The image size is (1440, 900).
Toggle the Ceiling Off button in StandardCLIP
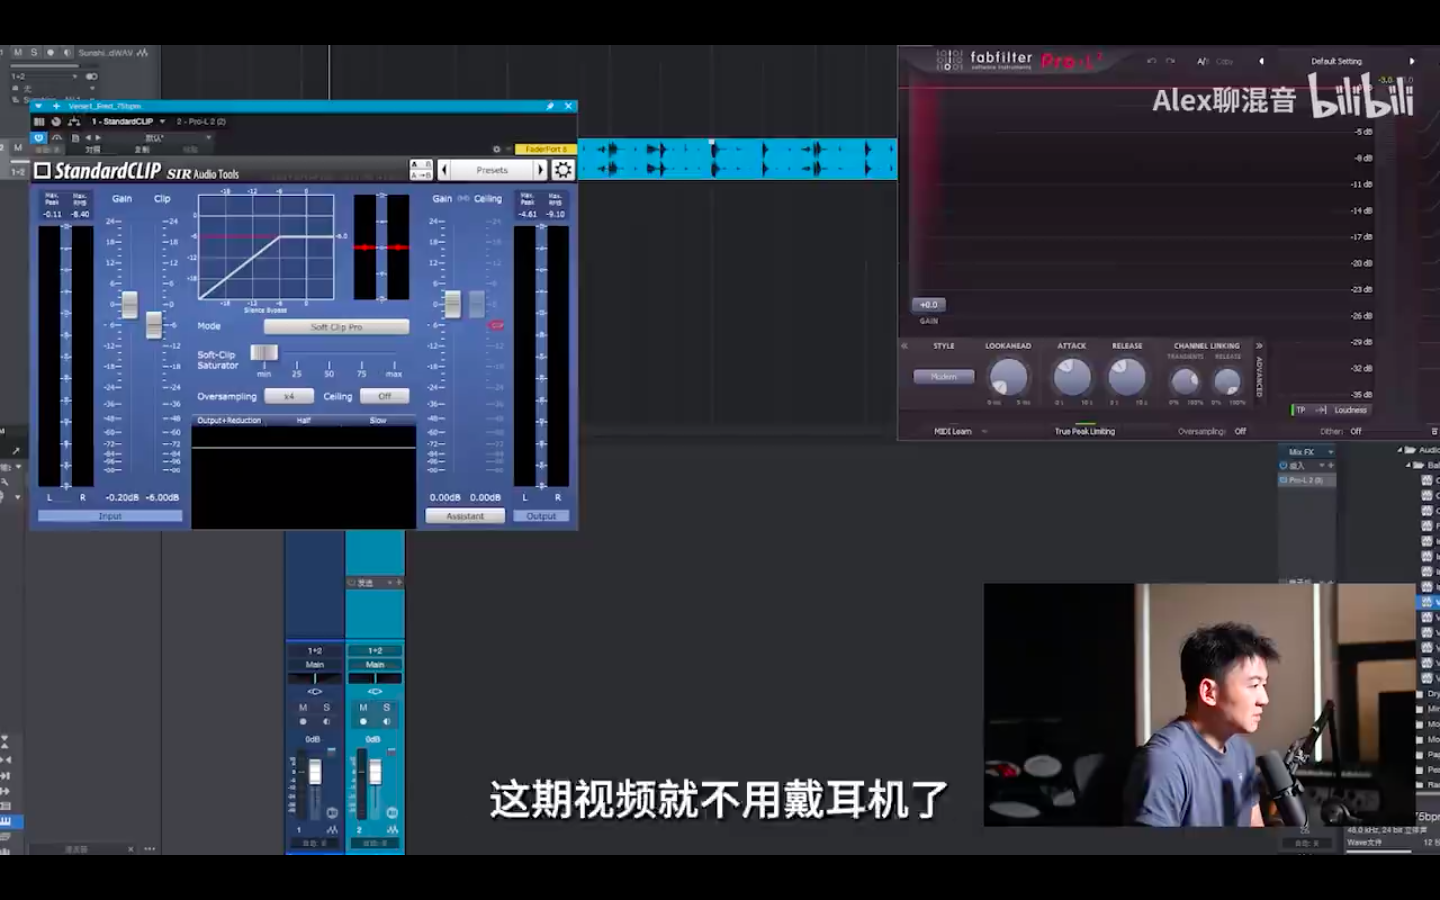(385, 396)
